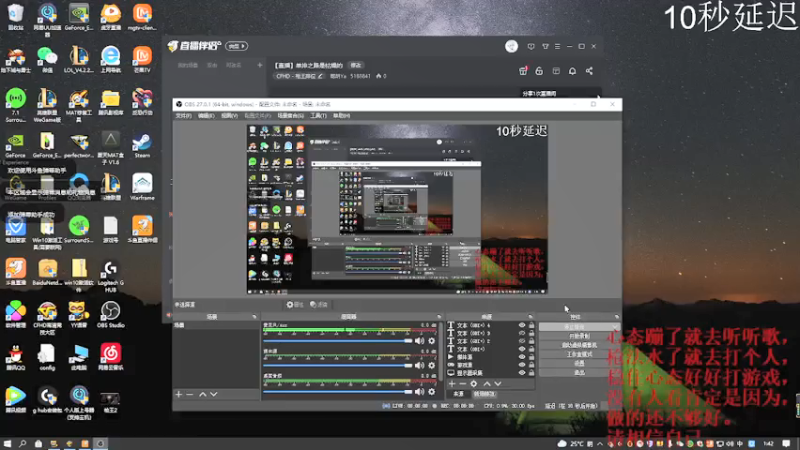Open the 网易云音乐 red desktop icon

(x=110, y=356)
